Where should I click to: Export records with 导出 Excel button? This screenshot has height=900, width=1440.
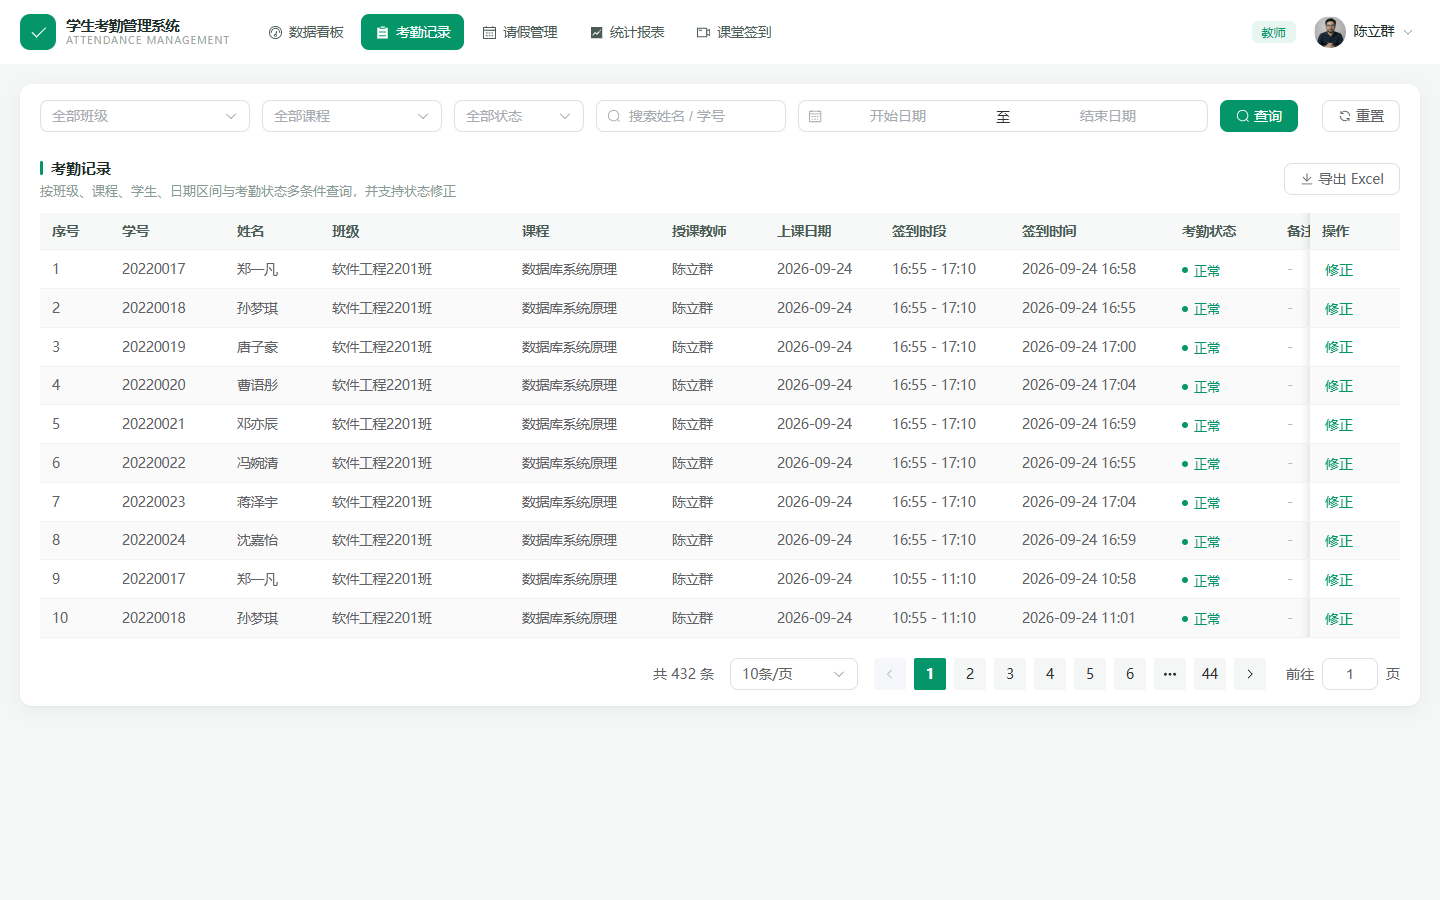click(1342, 179)
